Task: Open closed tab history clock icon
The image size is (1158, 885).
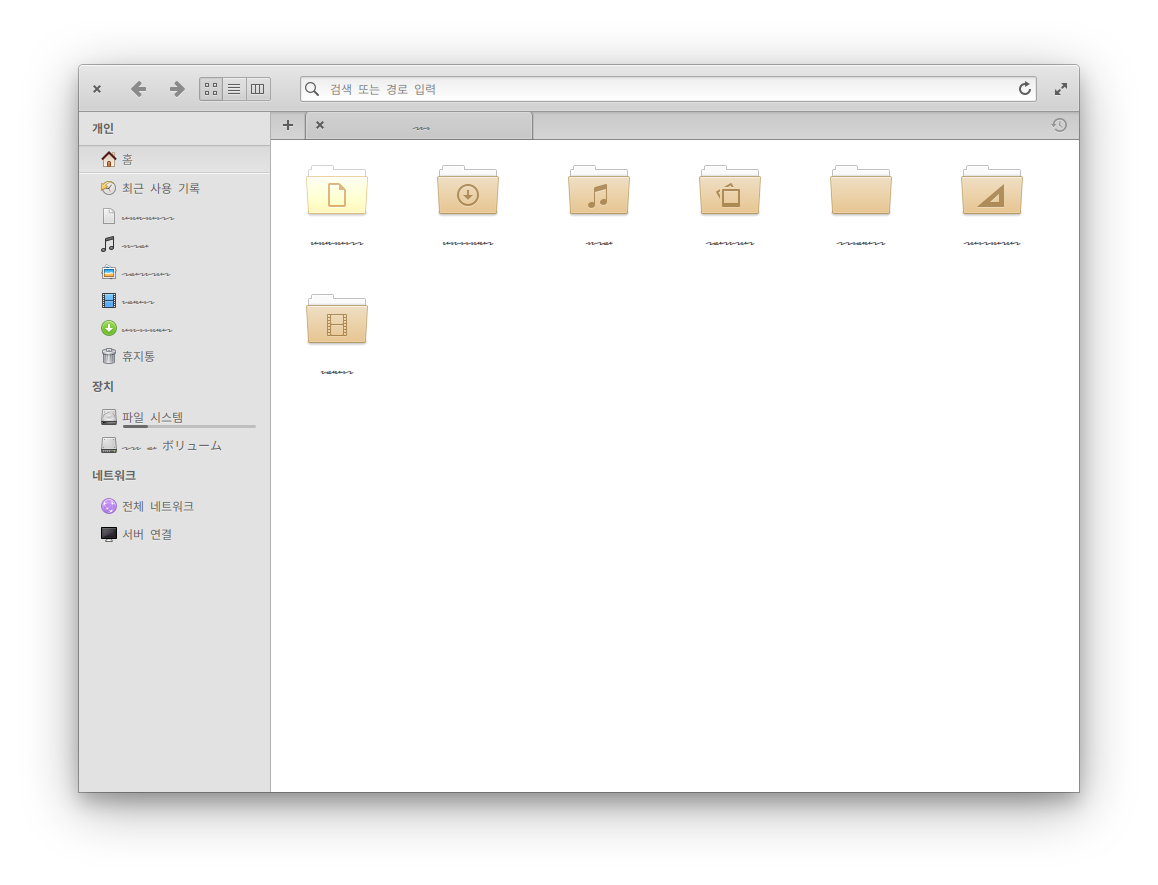Action: pos(1059,126)
